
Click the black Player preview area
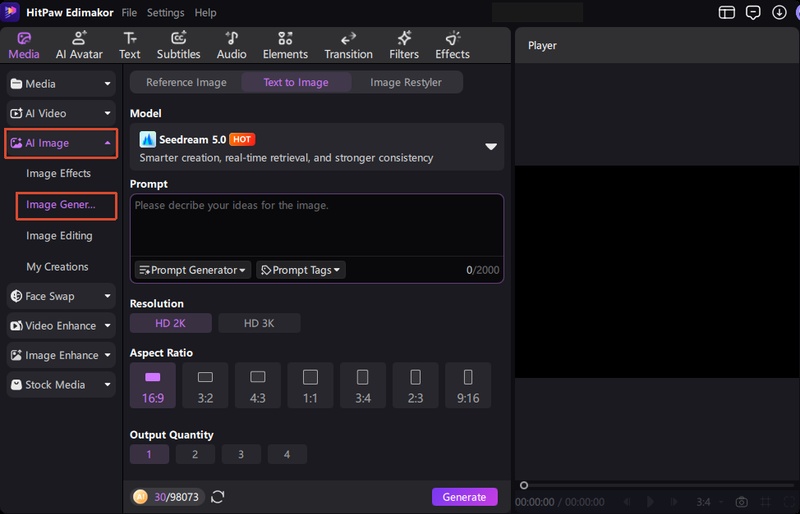pos(657,272)
